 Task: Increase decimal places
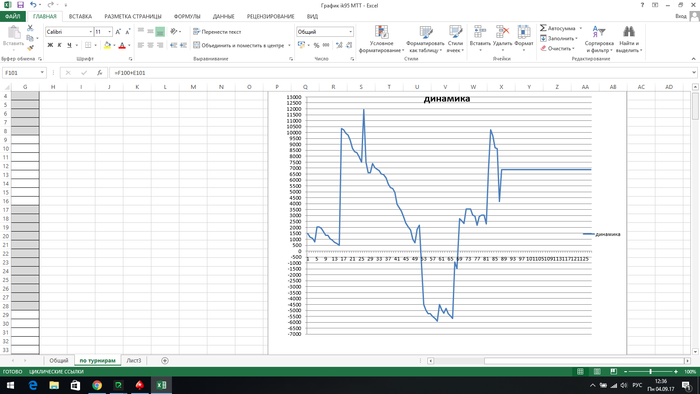[x=339, y=45]
